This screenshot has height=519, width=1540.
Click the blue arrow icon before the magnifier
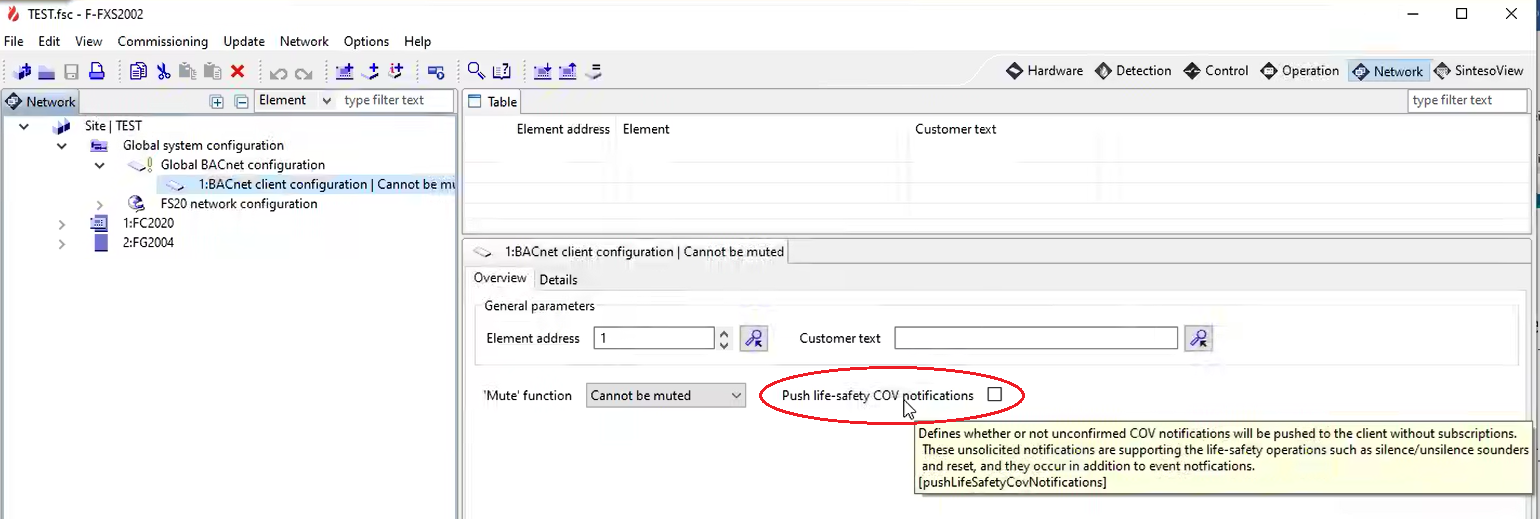[436, 72]
